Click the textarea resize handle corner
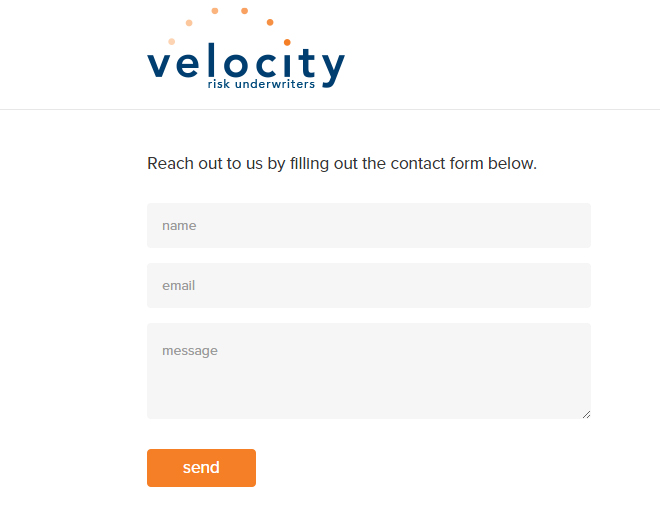The width and height of the screenshot is (660, 522). (x=586, y=415)
